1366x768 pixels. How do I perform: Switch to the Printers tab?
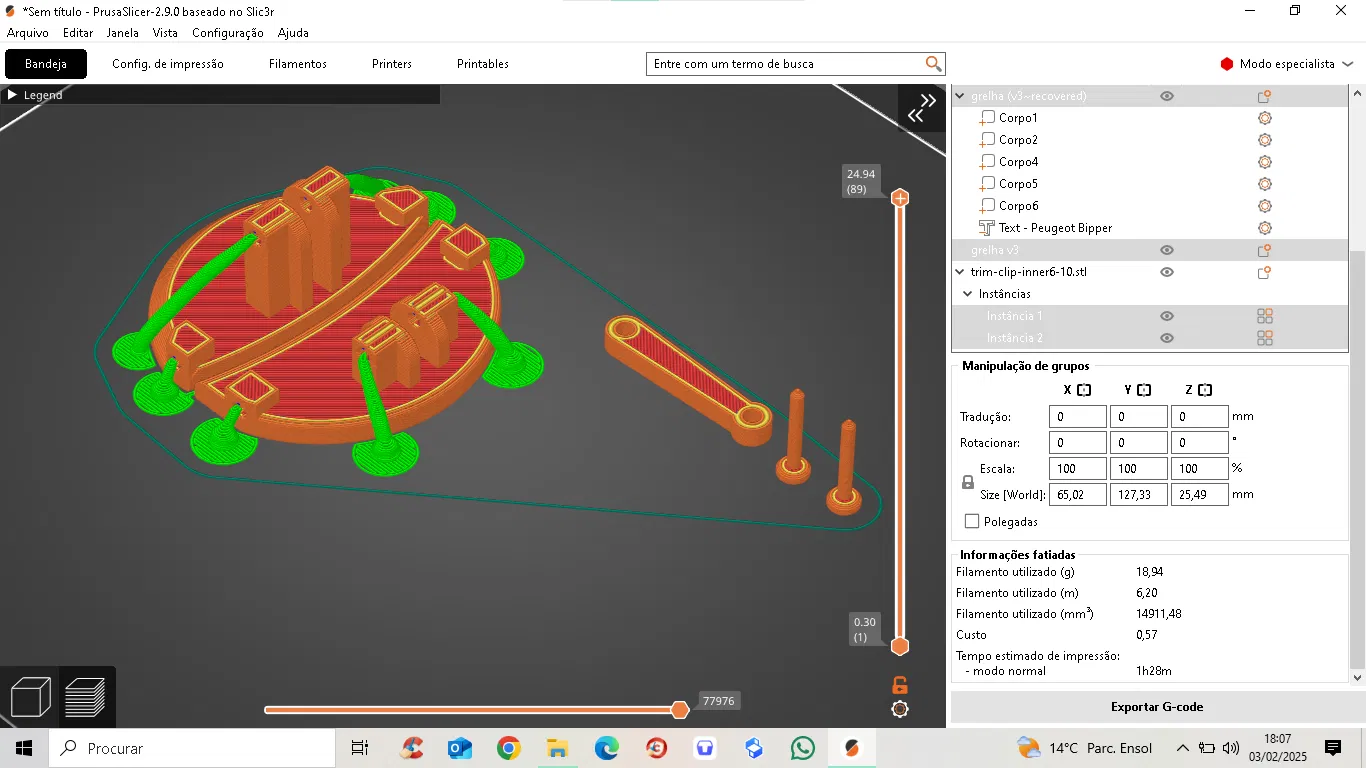(x=392, y=64)
